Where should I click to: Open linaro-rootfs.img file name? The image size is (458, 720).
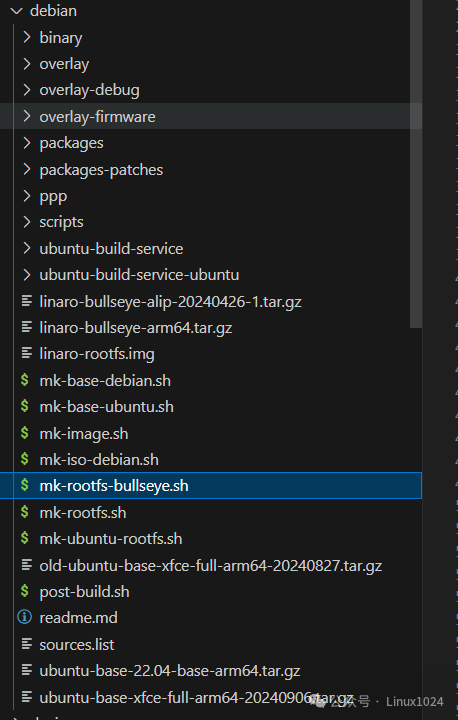pyautogui.click(x=97, y=354)
